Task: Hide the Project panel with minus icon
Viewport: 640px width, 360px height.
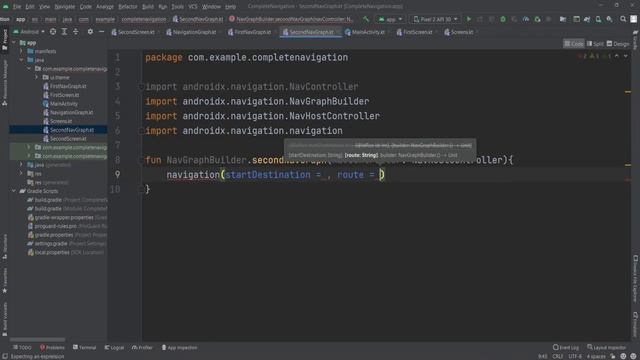Action: click(x=101, y=32)
